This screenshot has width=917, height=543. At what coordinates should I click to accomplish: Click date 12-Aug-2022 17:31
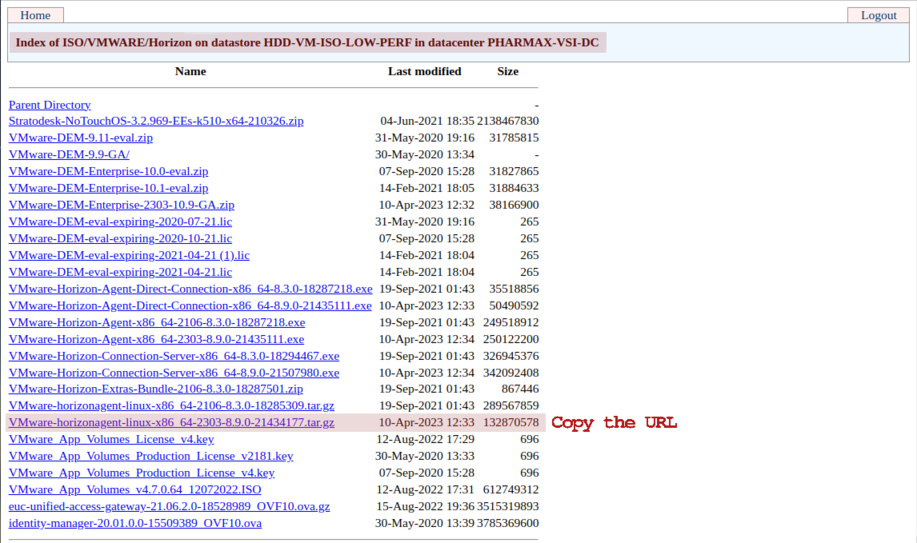pyautogui.click(x=425, y=490)
